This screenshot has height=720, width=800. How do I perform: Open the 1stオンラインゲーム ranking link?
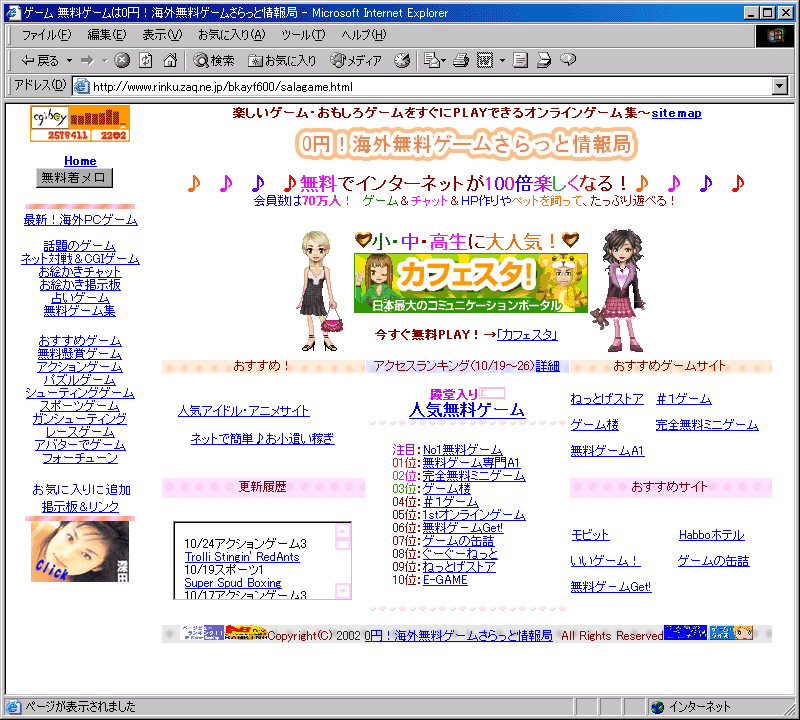(474, 514)
